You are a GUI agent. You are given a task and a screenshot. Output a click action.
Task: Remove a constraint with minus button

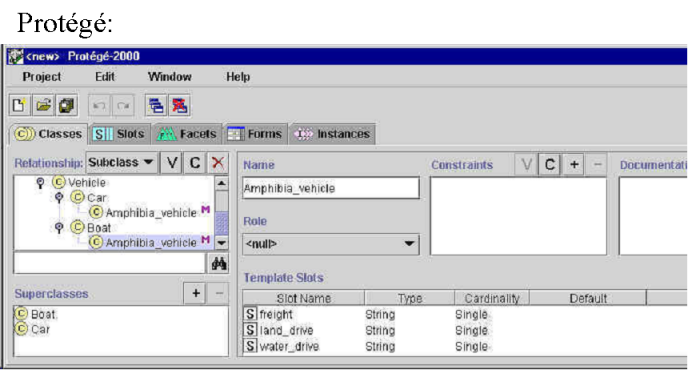pos(597,165)
